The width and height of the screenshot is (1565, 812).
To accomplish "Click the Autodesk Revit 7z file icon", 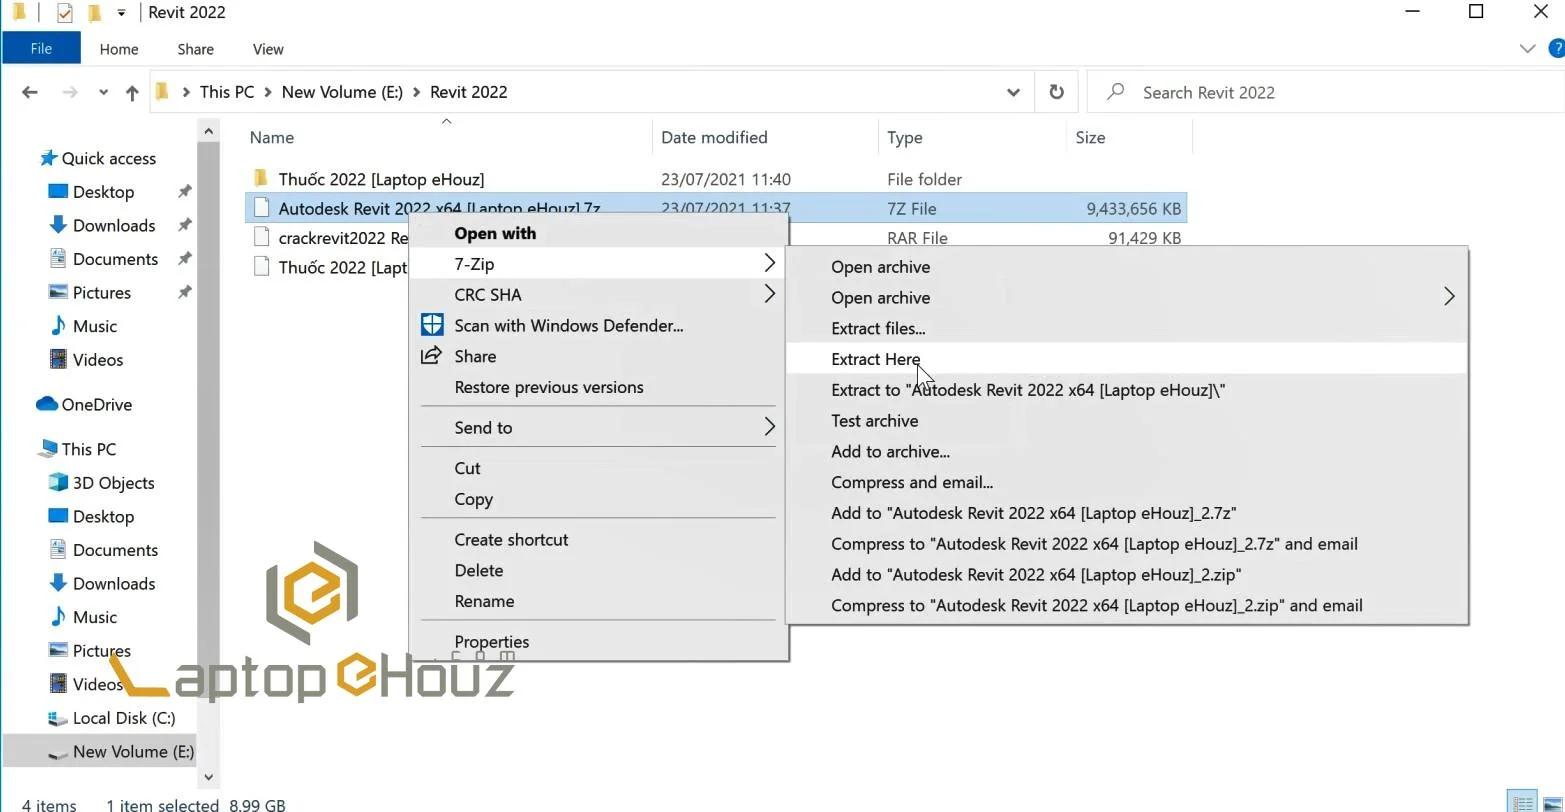I will (x=261, y=208).
